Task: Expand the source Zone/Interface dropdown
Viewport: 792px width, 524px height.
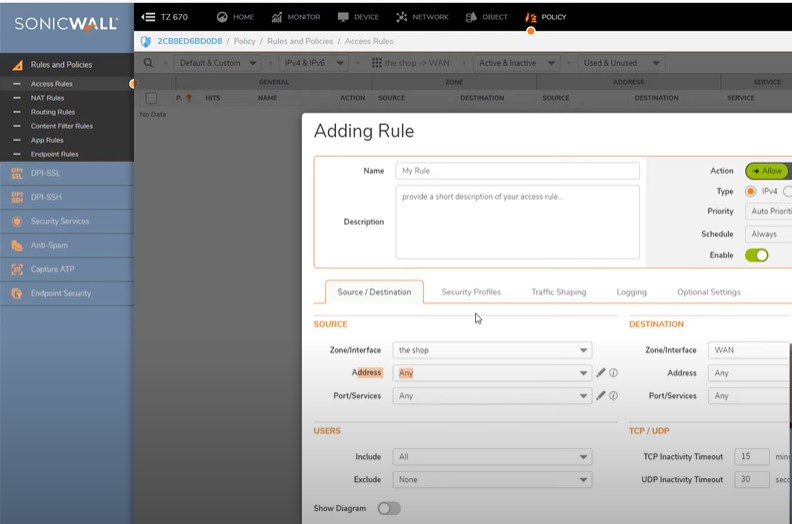Action: pyautogui.click(x=491, y=350)
